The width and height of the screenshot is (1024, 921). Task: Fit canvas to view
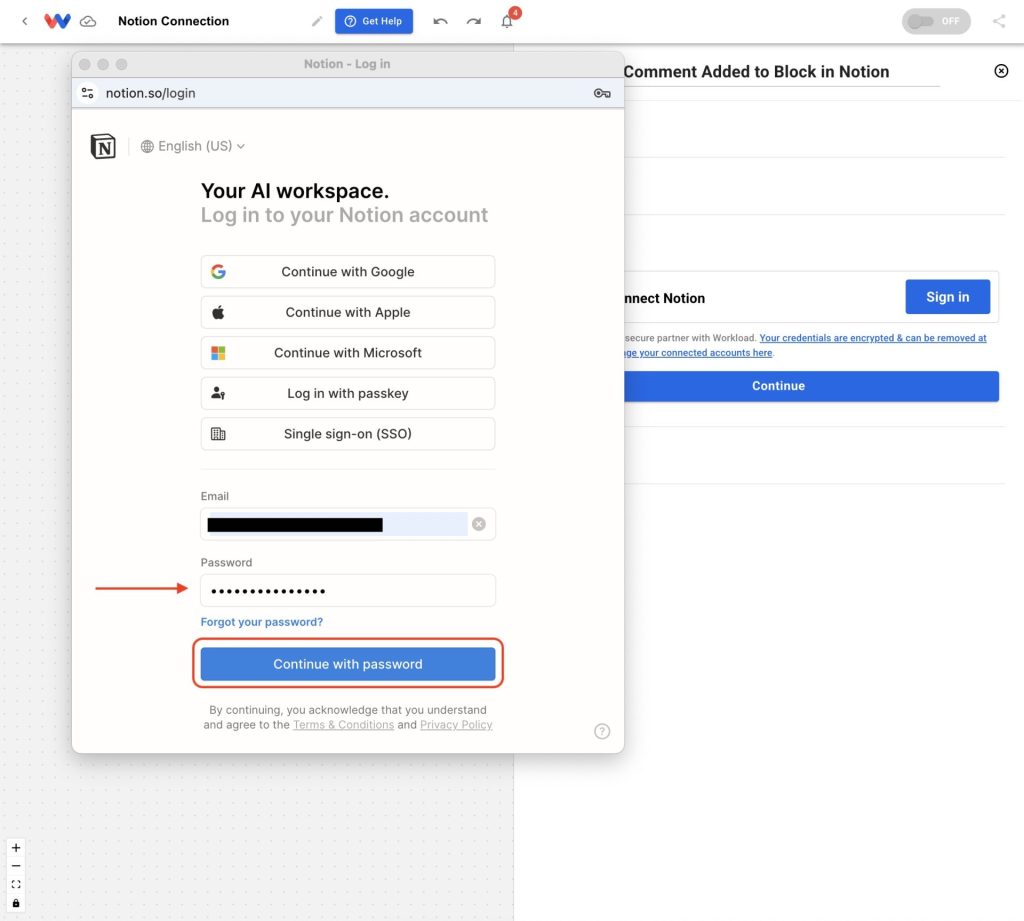click(x=16, y=884)
